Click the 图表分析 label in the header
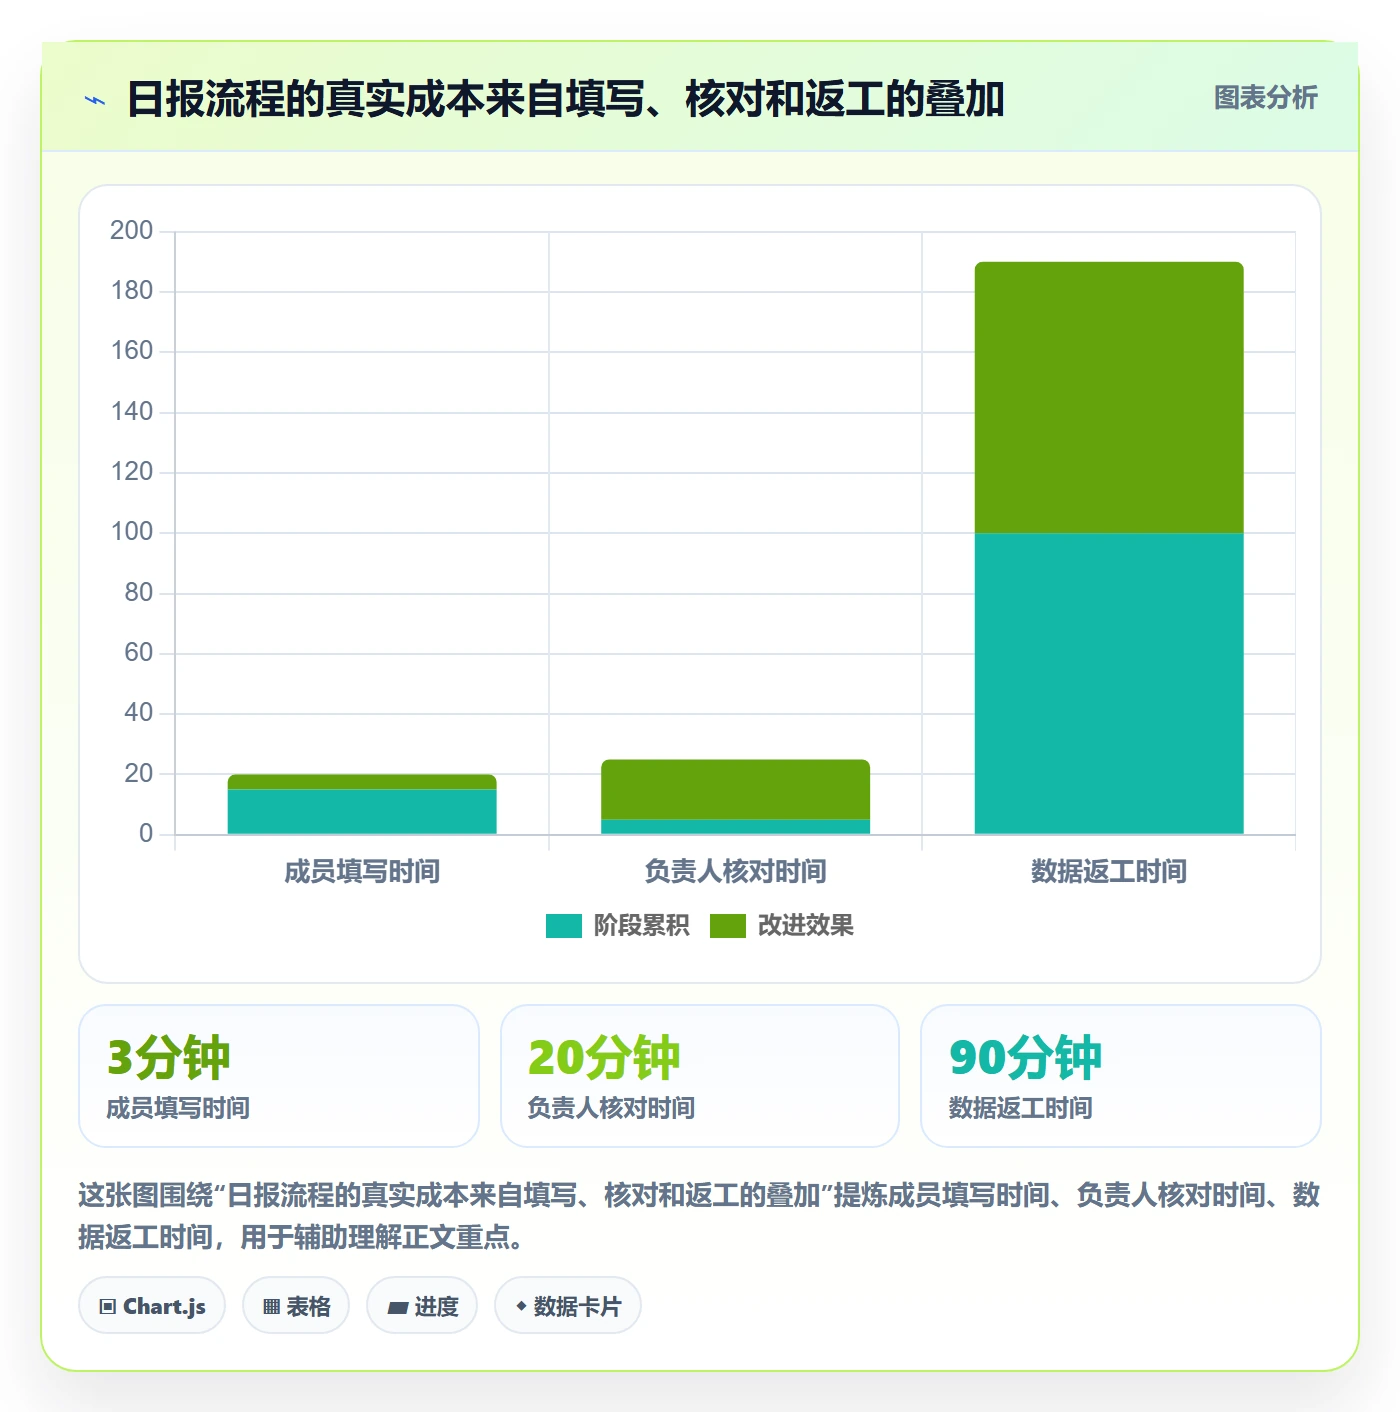This screenshot has height=1412, width=1400. point(1265,98)
